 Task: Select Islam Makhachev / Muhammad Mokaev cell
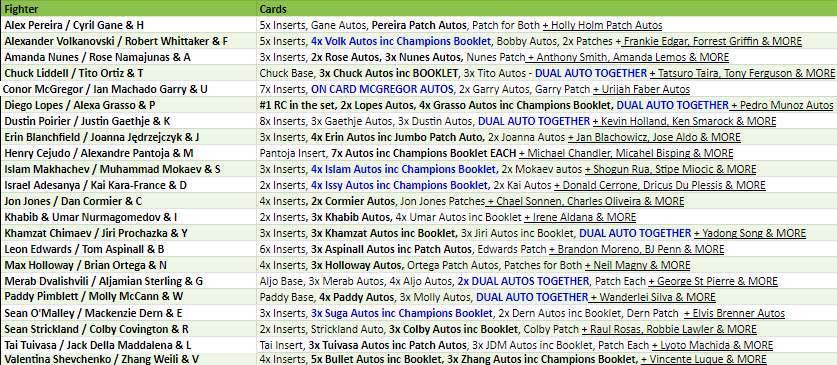coord(128,169)
